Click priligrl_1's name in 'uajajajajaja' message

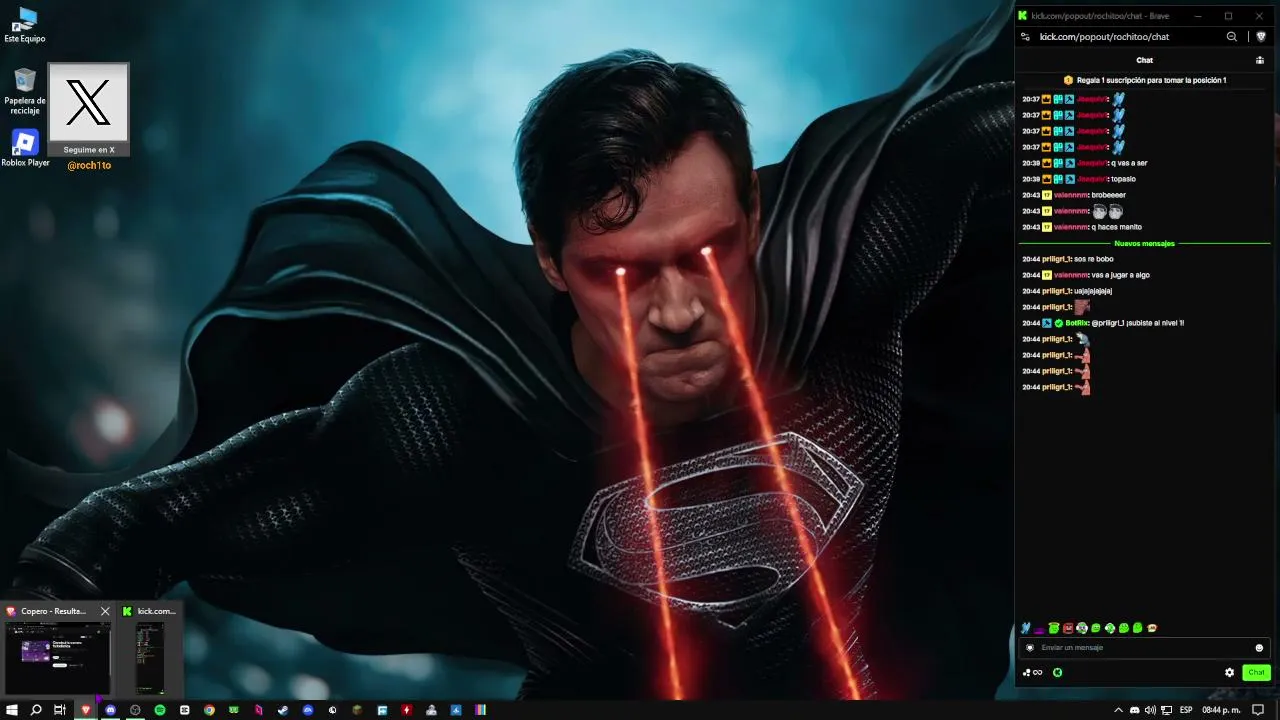[1057, 291]
